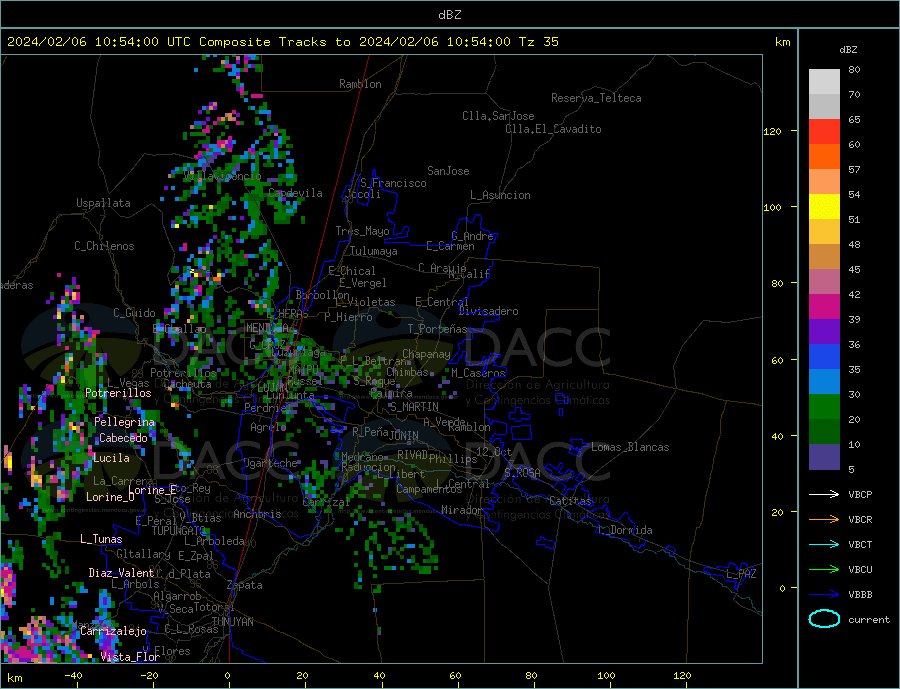Click the 'Reserva_Telteca' map label
Image resolution: width=900 pixels, height=689 pixels.
point(596,98)
